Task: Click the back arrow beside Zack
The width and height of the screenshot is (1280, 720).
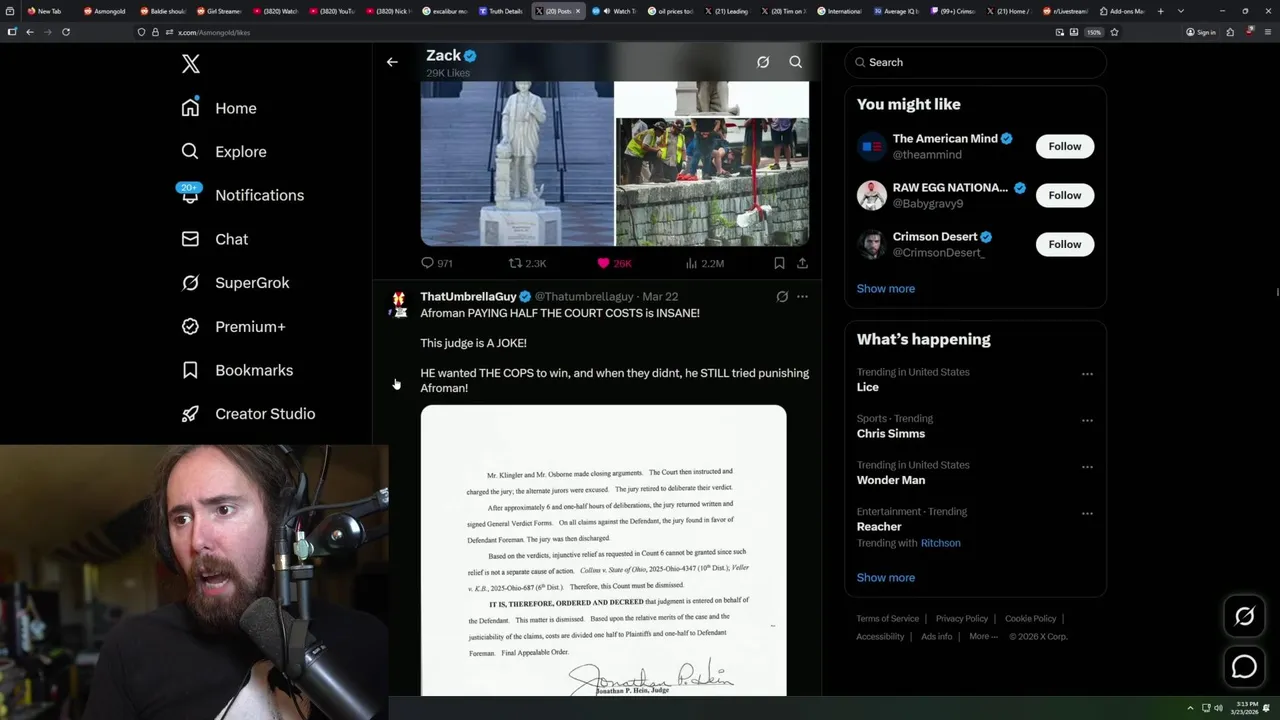Action: click(x=392, y=62)
